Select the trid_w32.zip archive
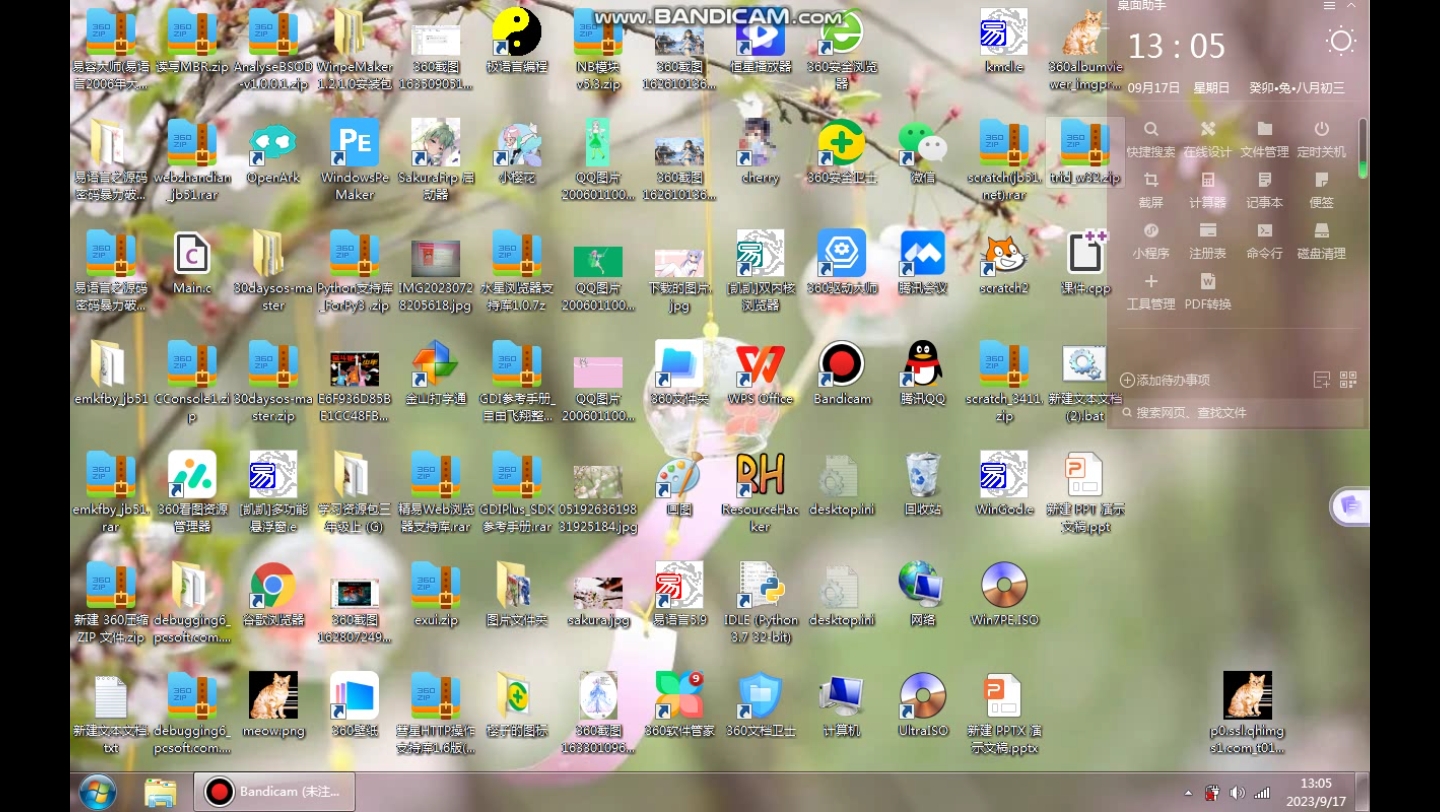 (x=1086, y=152)
